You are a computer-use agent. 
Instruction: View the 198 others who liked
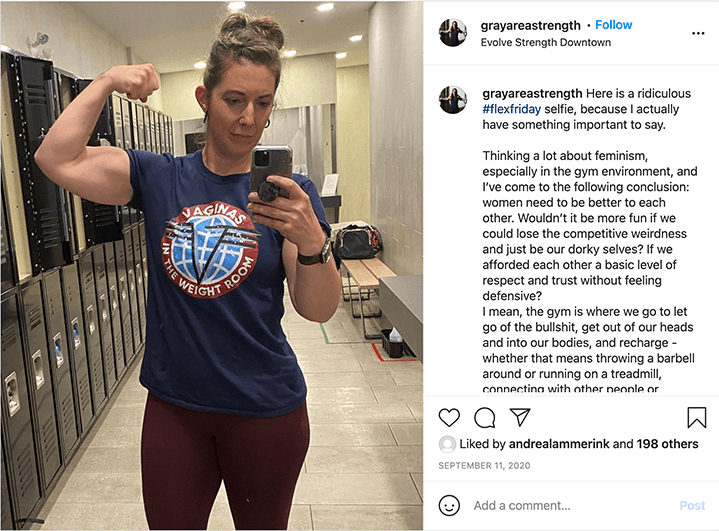click(667, 444)
